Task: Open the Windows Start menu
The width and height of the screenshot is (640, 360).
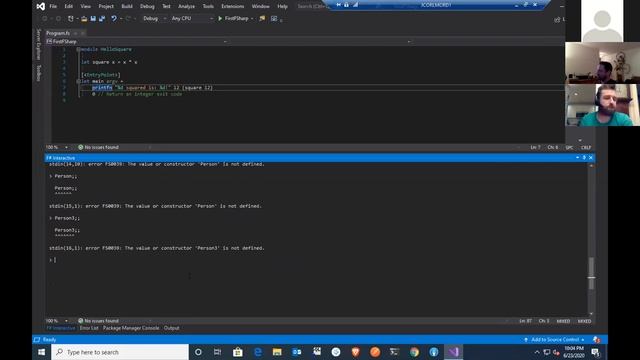Action: coord(42,352)
